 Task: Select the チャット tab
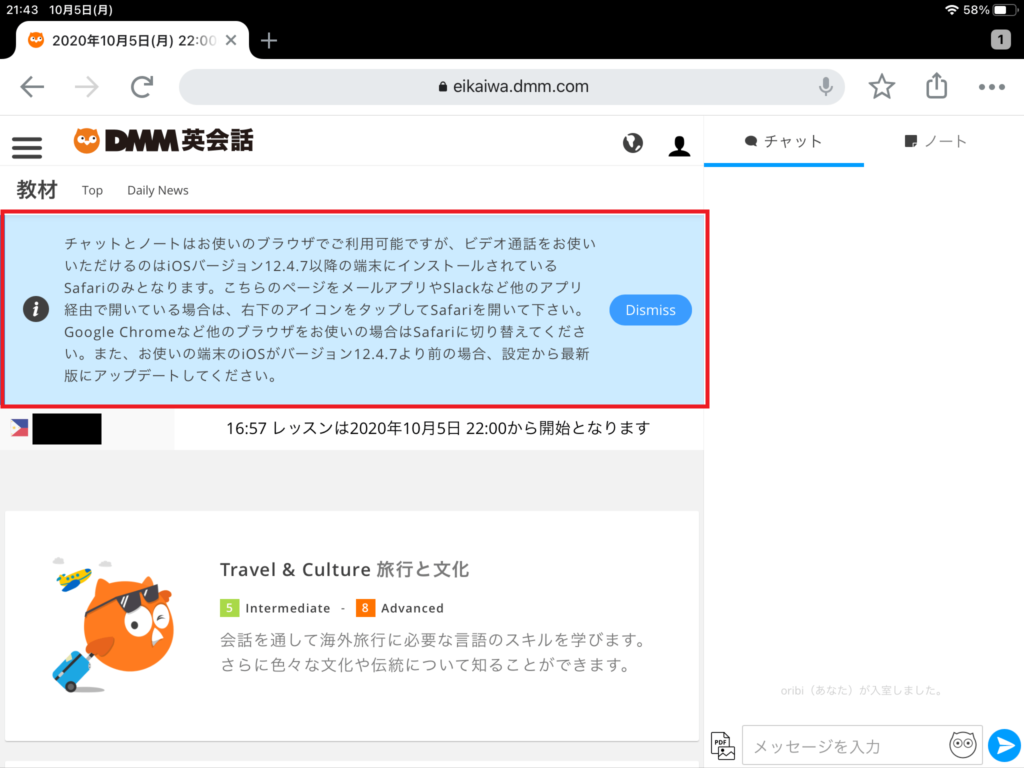(x=784, y=141)
